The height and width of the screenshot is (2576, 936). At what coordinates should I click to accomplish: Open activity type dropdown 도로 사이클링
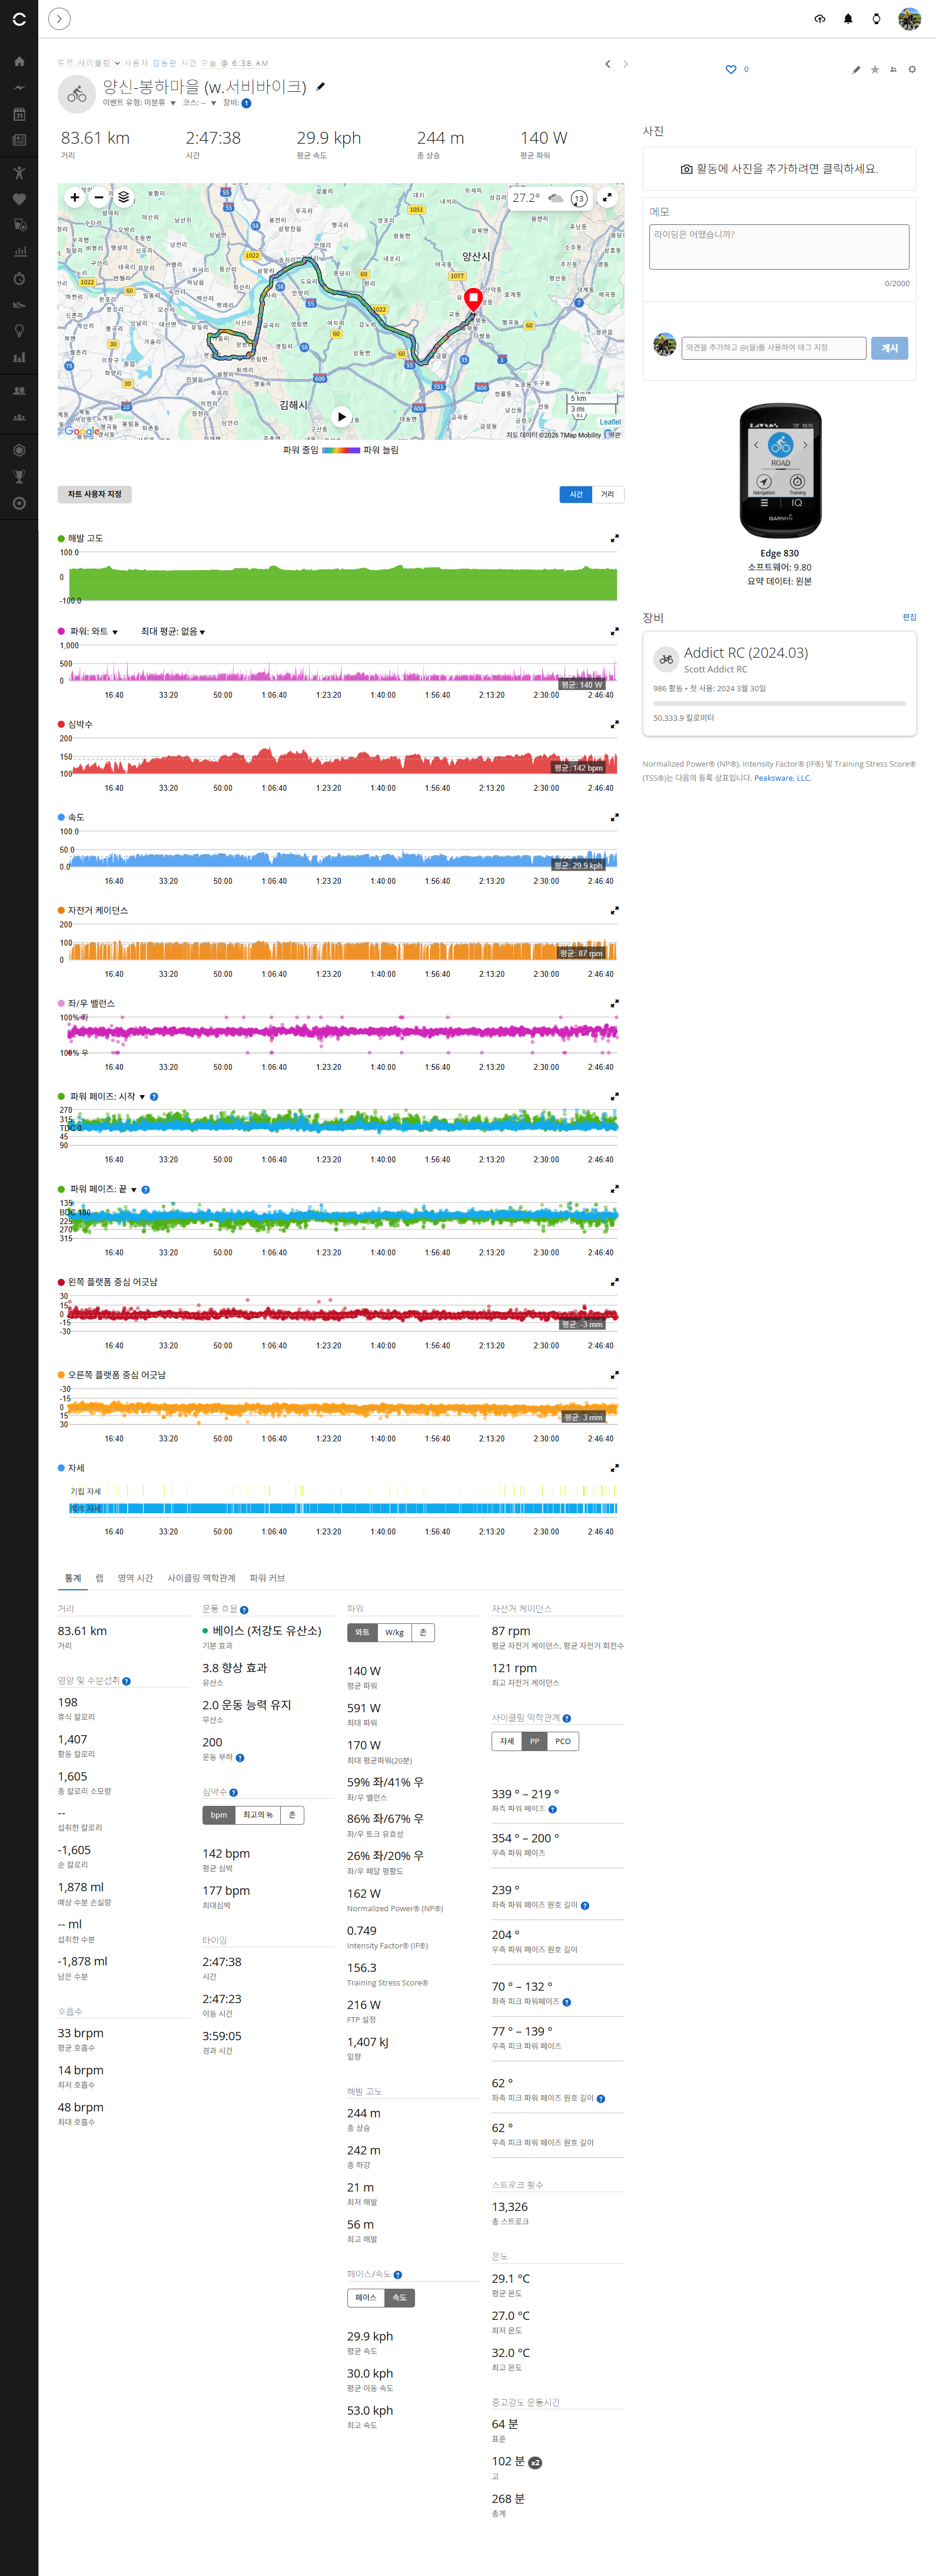[89, 63]
